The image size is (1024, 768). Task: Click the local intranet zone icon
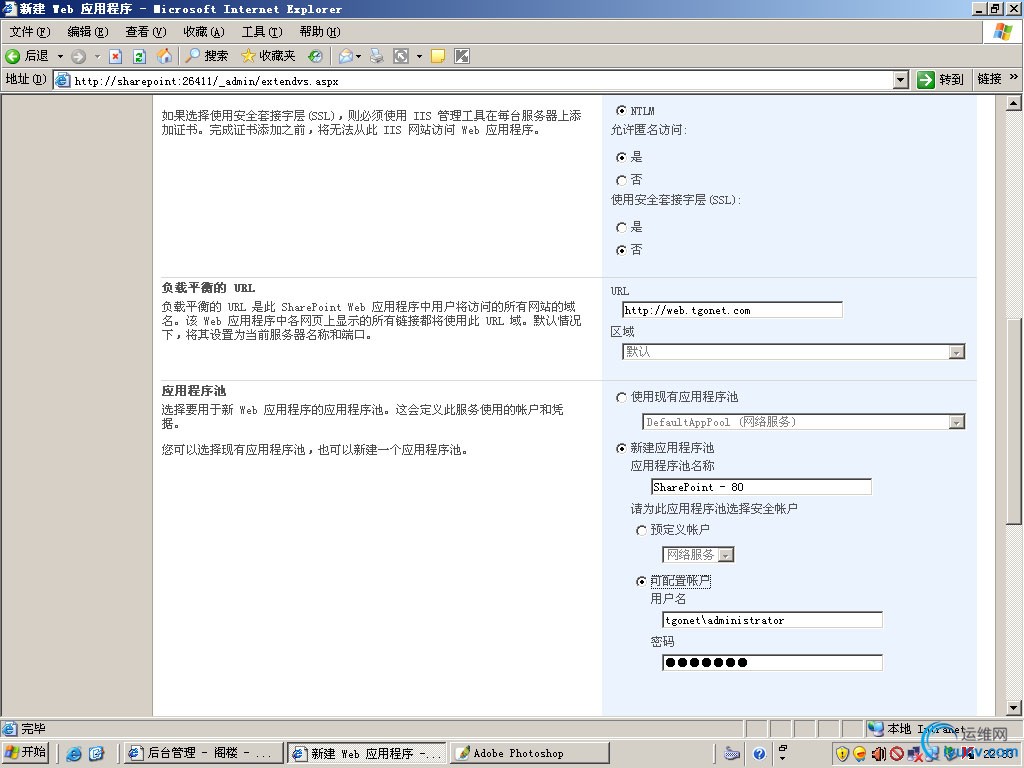click(875, 728)
